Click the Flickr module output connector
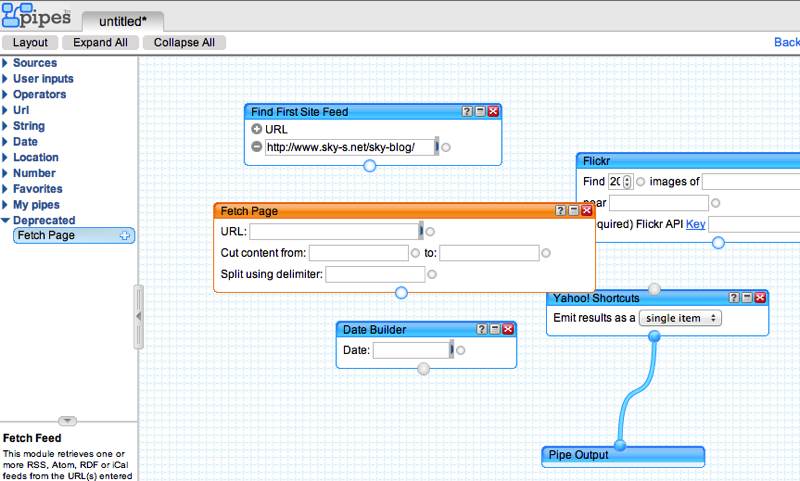This screenshot has width=800, height=481. pyautogui.click(x=718, y=242)
